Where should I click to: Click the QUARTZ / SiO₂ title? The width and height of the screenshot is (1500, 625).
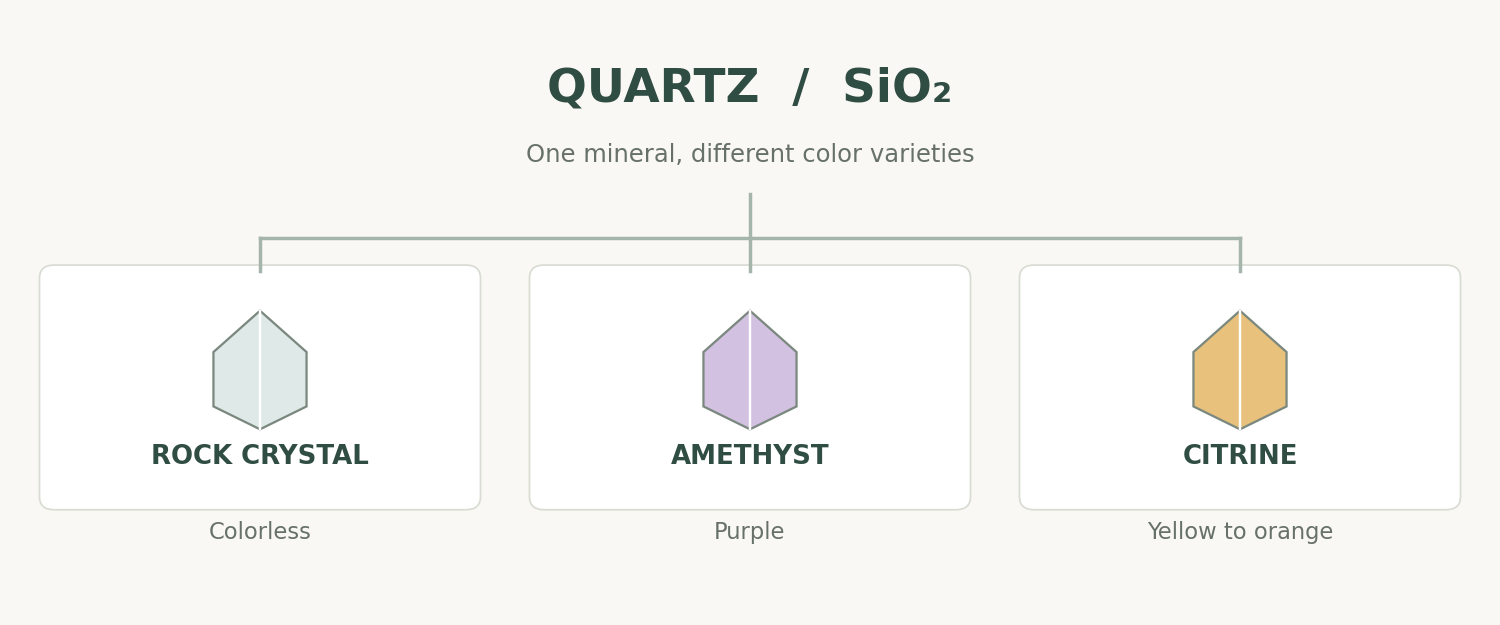pos(750,88)
